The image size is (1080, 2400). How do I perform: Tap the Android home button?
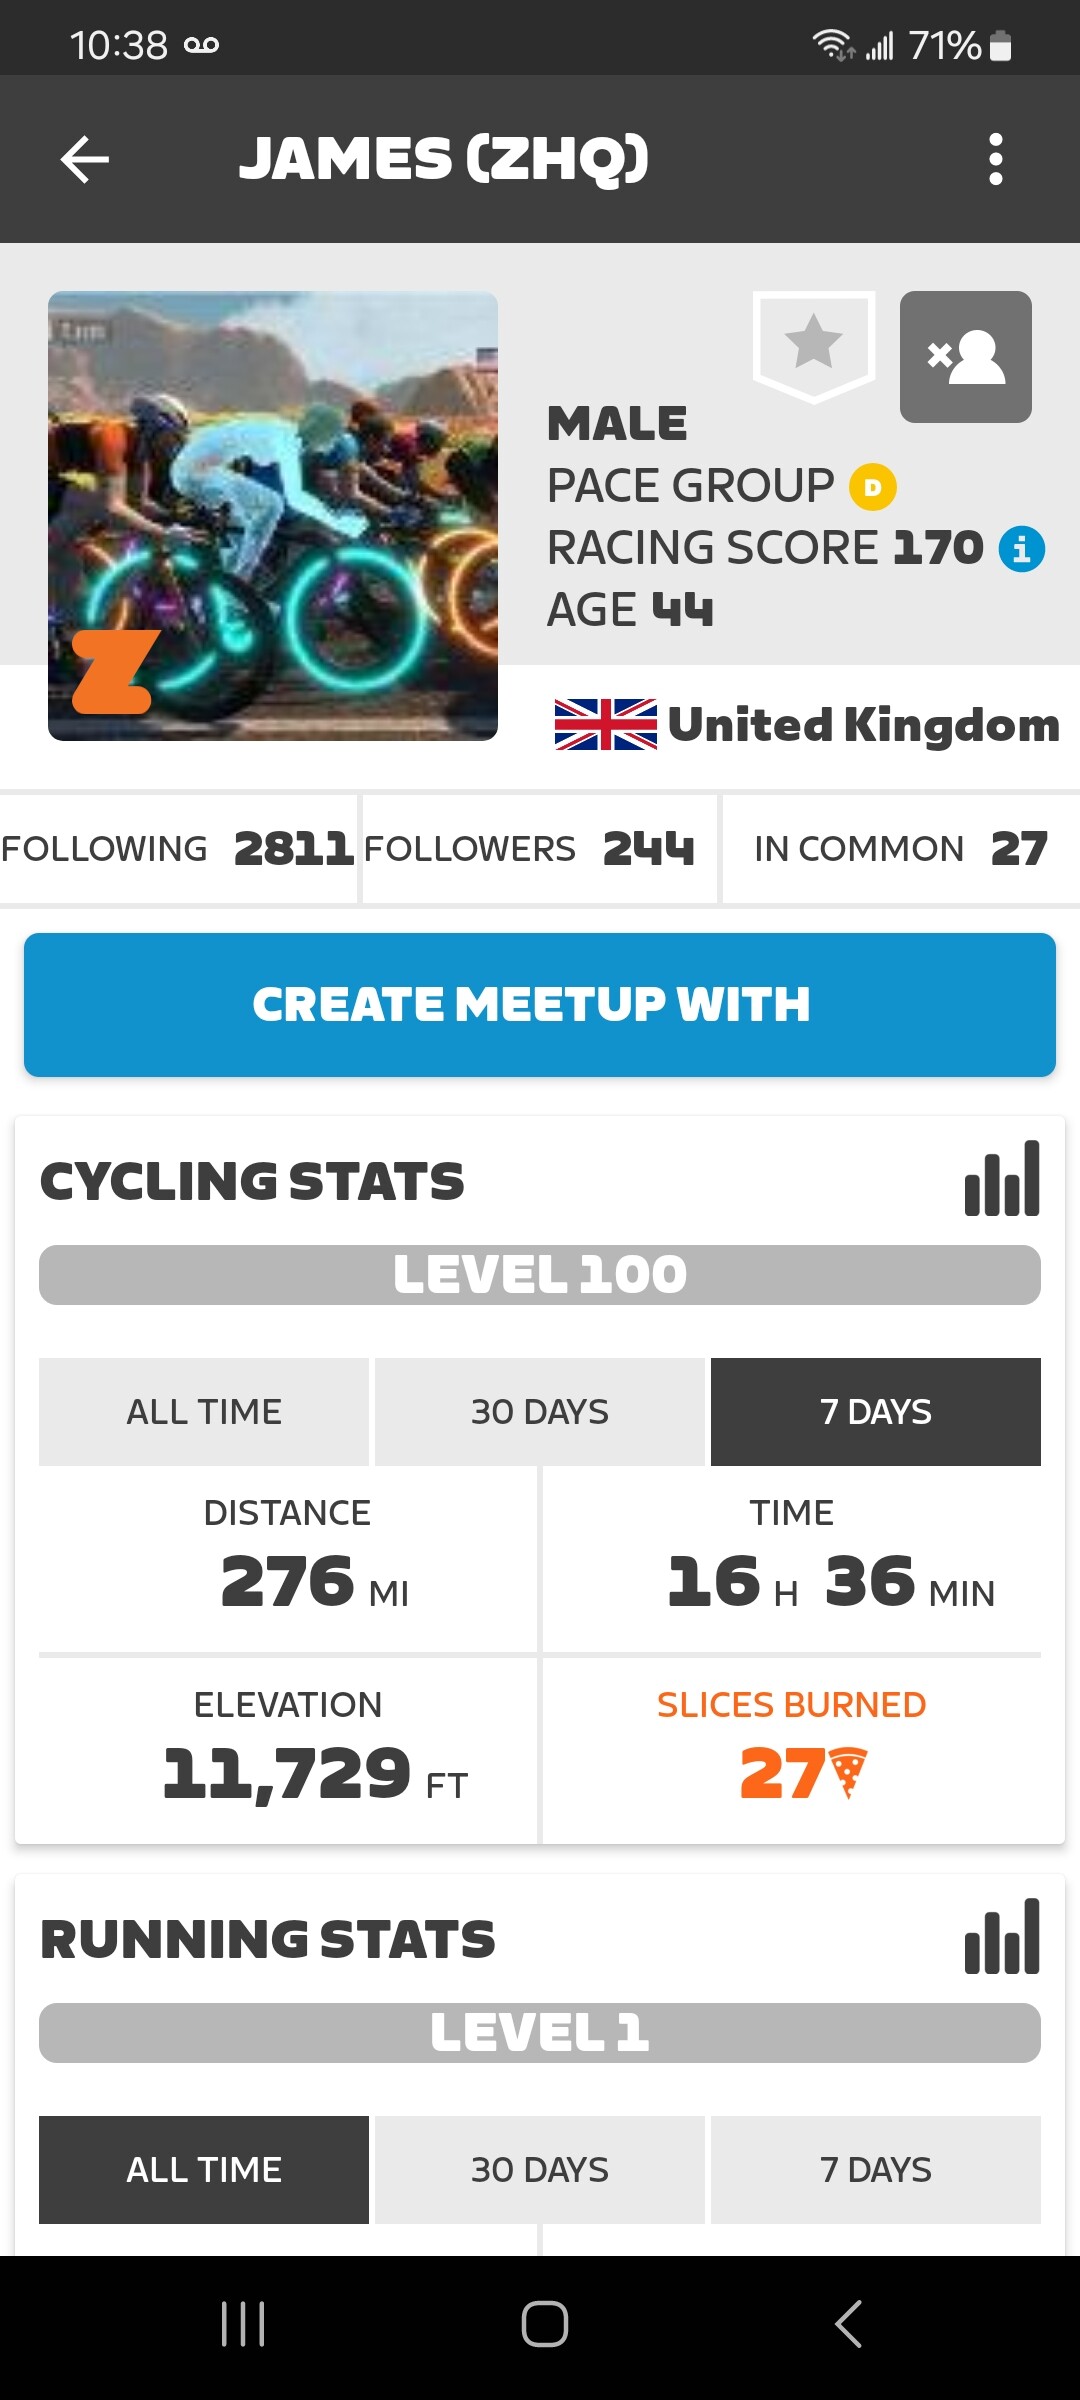pyautogui.click(x=545, y=2324)
